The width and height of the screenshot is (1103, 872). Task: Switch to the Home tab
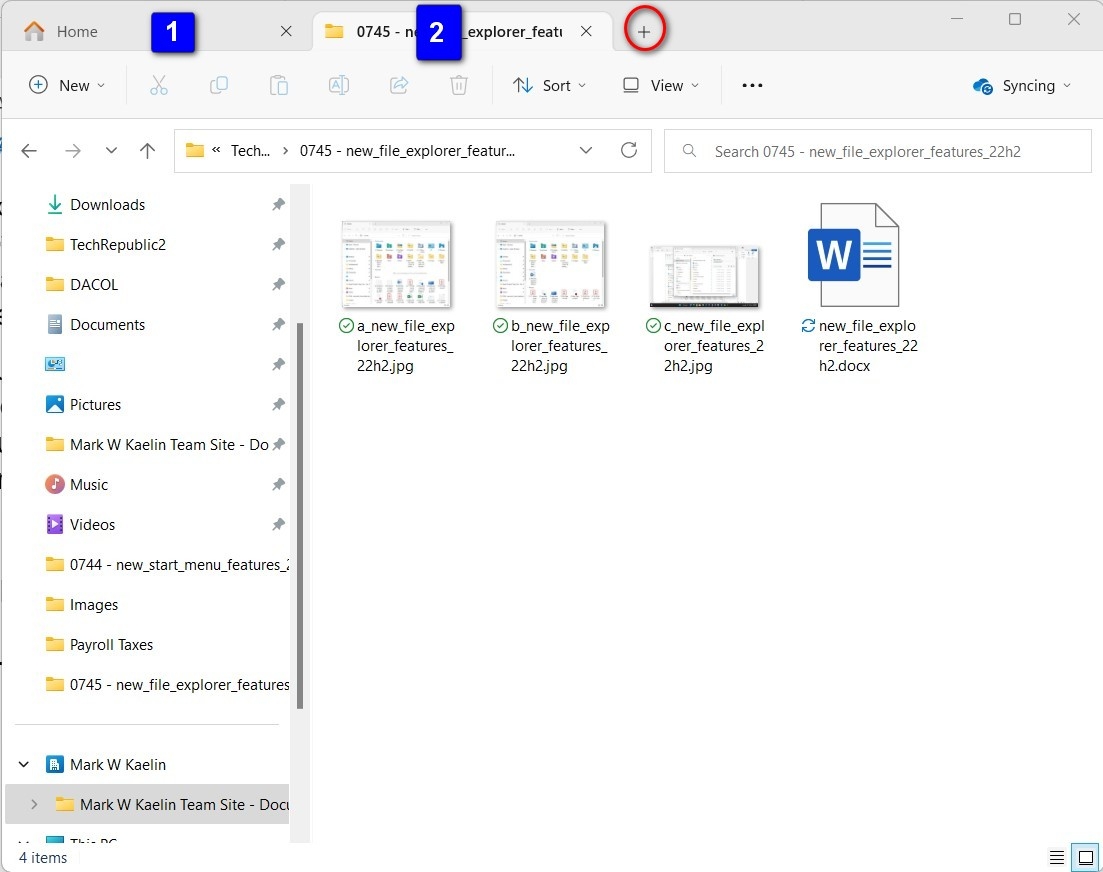[x=77, y=31]
